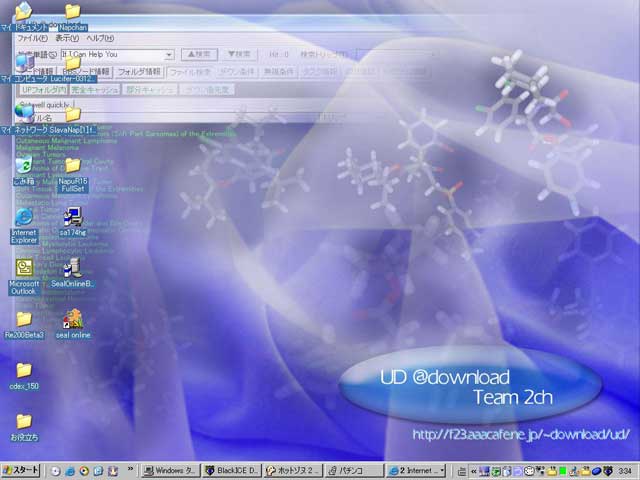Screen dimensions: 640x480
Task: Open the Internet Explorer desktop icon
Action: [x=23, y=217]
